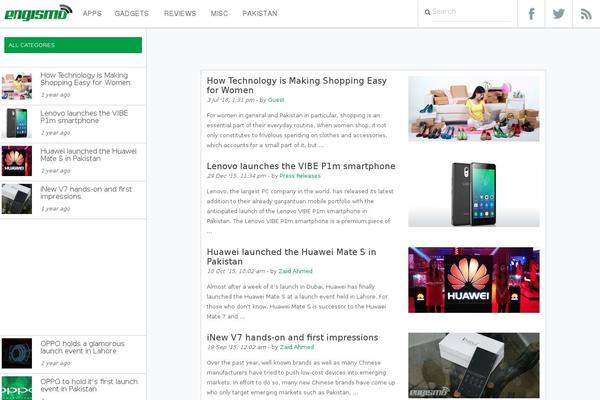600x400 pixels.
Task: Click the date text 19 Sep '15, 12:02 am
Action: 236,347
